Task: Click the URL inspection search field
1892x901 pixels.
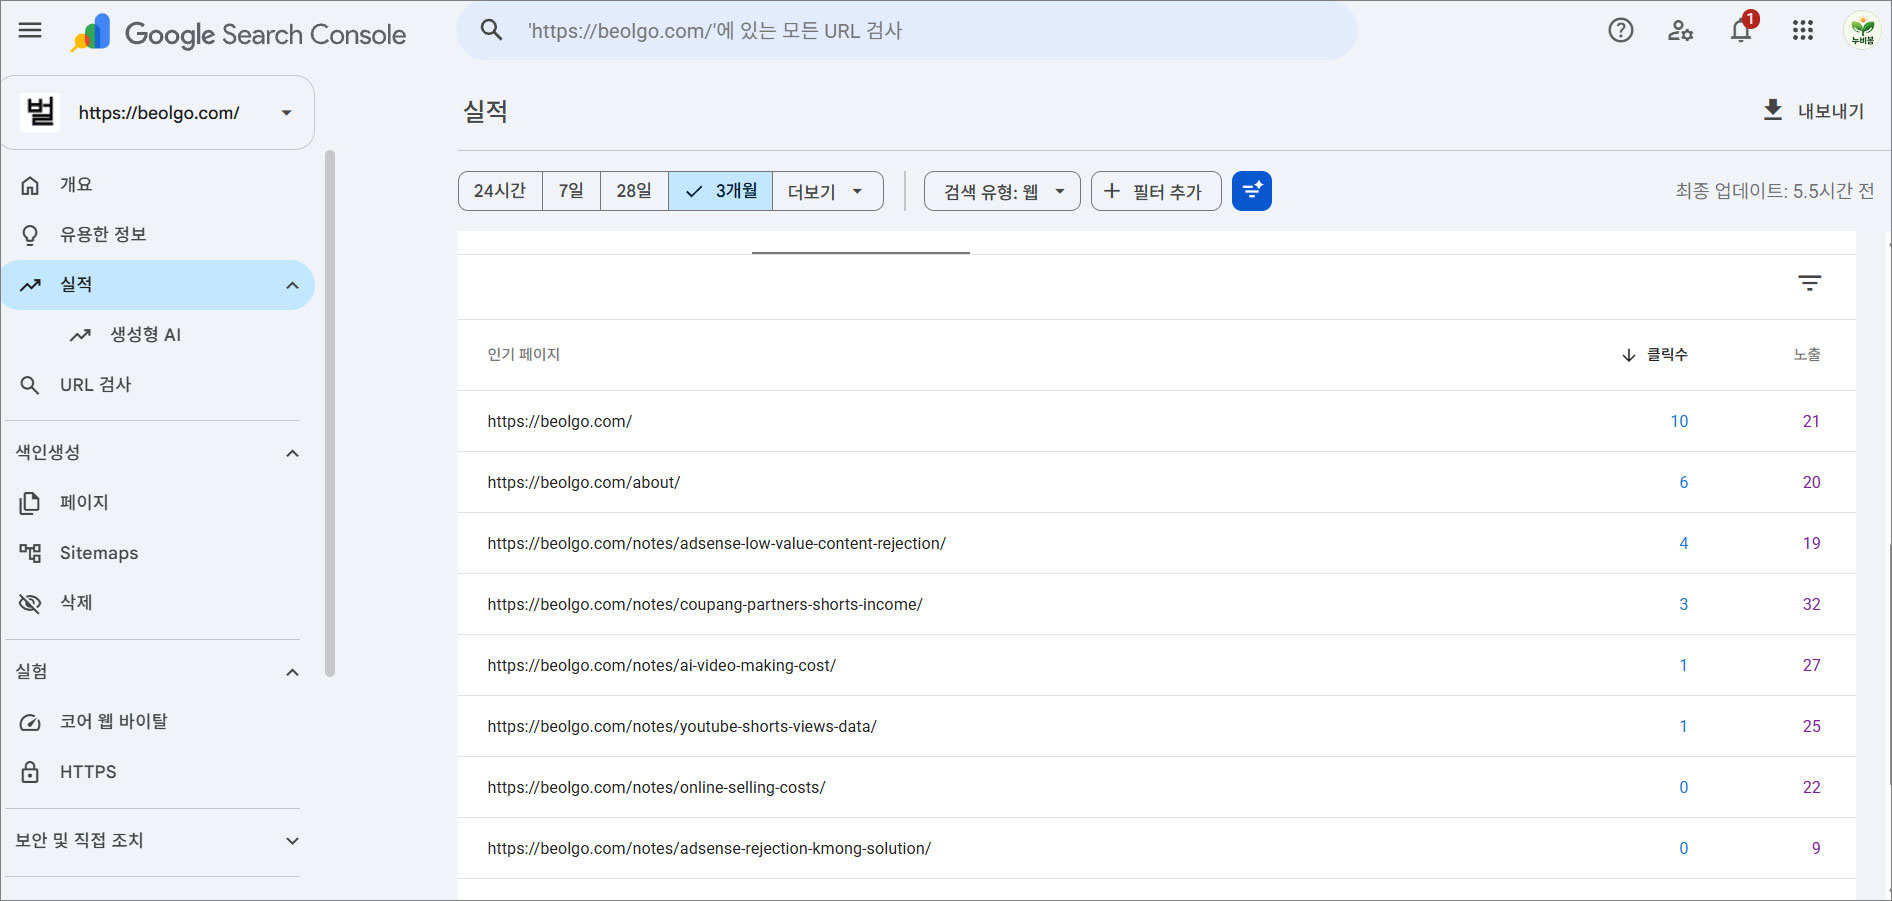Action: point(907,31)
